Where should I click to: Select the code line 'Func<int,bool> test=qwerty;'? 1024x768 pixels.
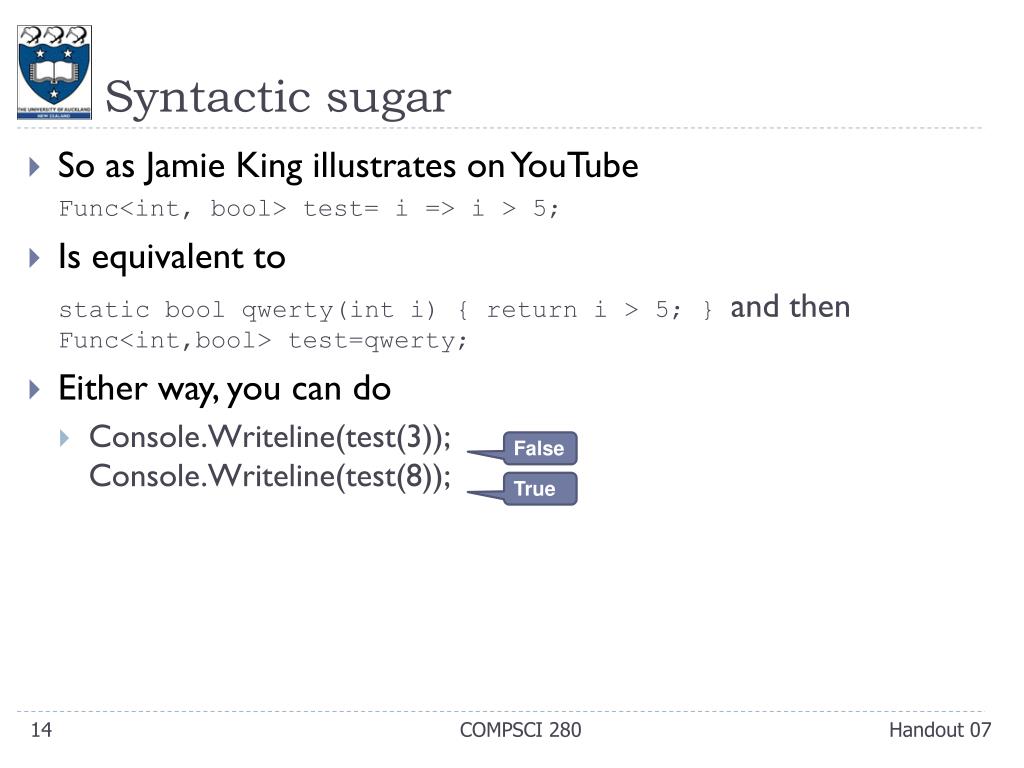point(263,340)
